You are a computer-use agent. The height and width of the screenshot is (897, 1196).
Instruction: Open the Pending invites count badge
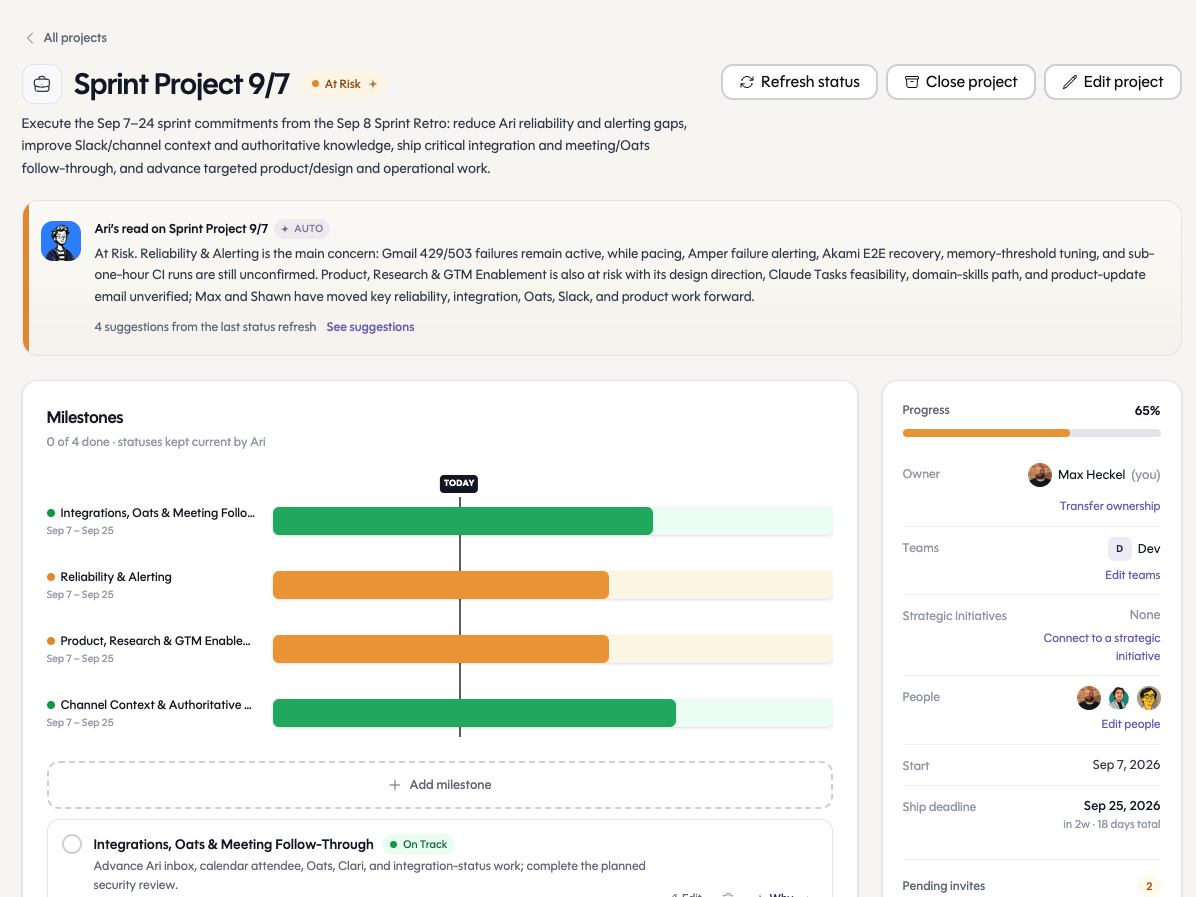[x=1149, y=886]
